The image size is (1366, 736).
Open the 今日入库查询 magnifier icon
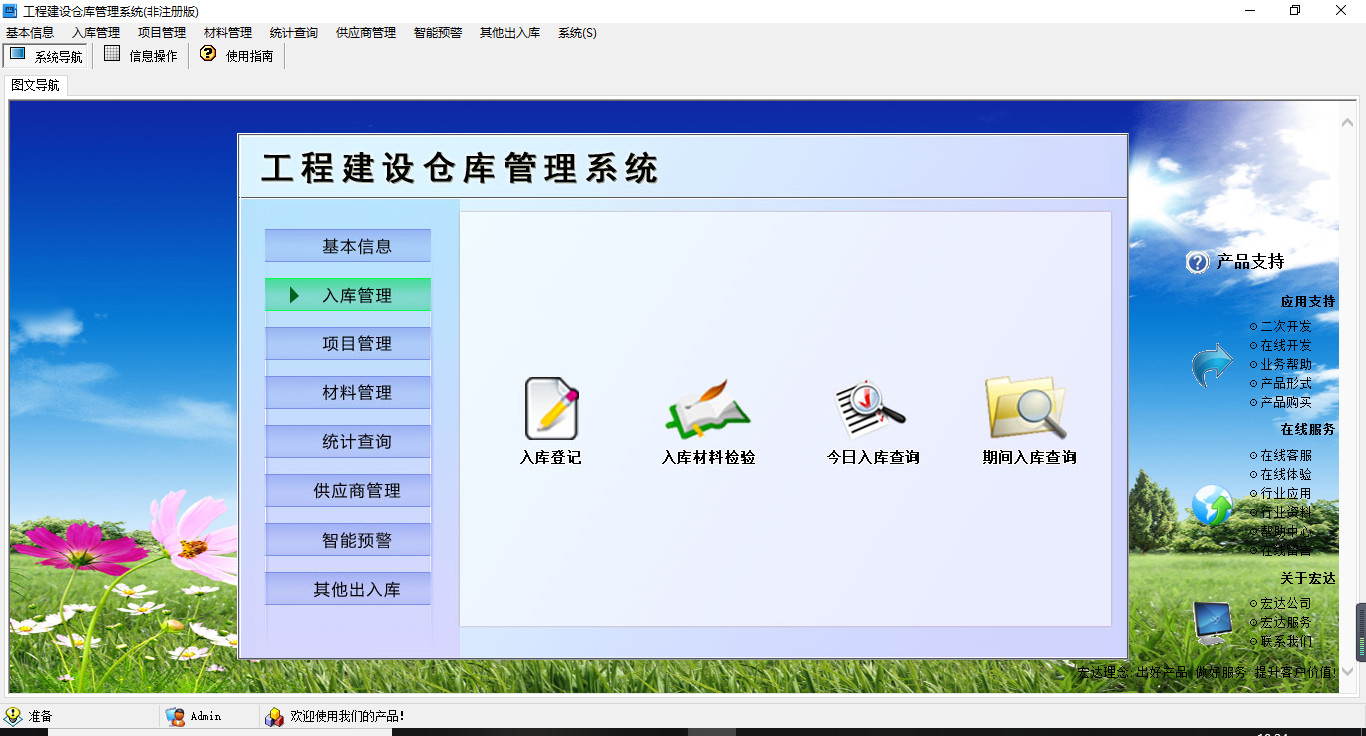[x=871, y=408]
